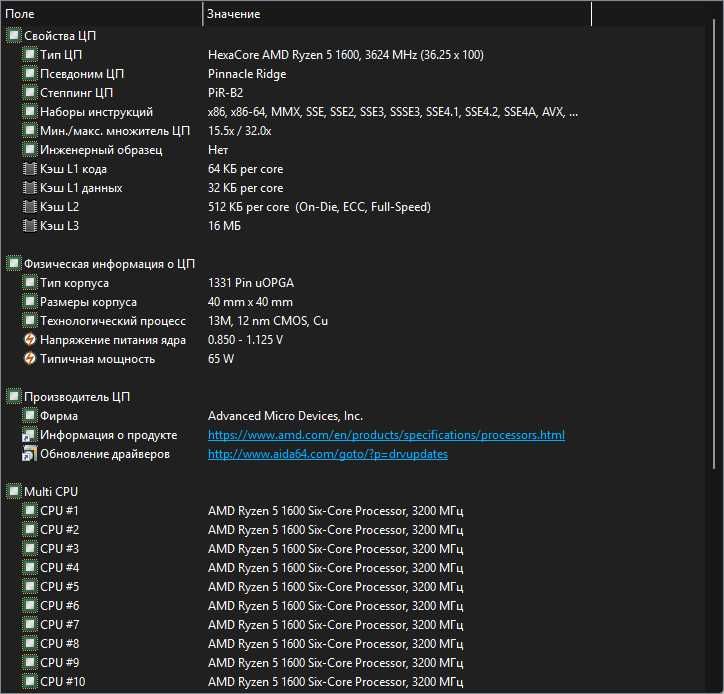
Task: Select the CPU #2 row label
Action: (60, 530)
